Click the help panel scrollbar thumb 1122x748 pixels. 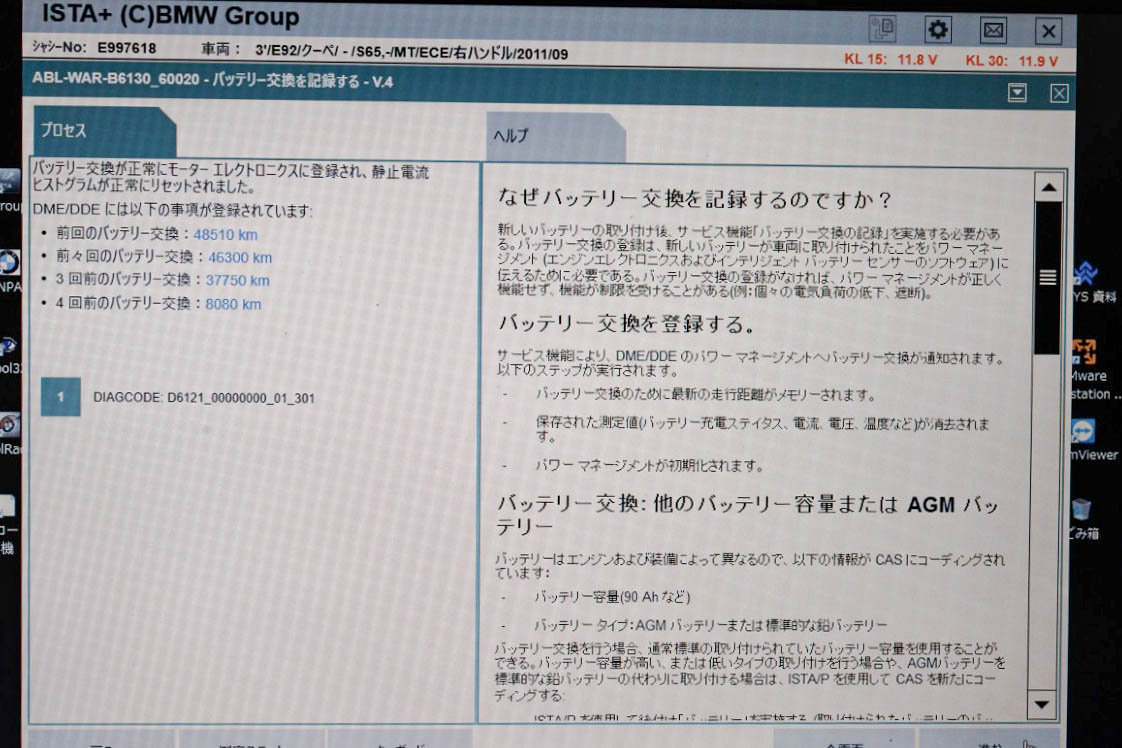pyautogui.click(x=1048, y=278)
